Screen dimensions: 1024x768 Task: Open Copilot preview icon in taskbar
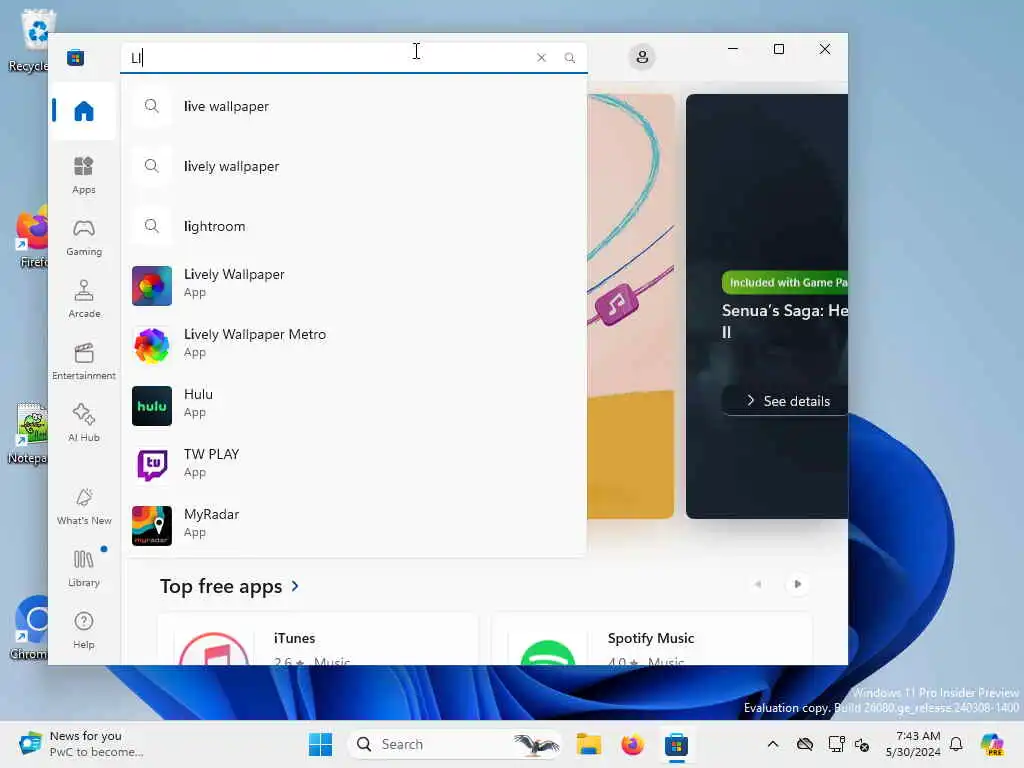point(992,744)
